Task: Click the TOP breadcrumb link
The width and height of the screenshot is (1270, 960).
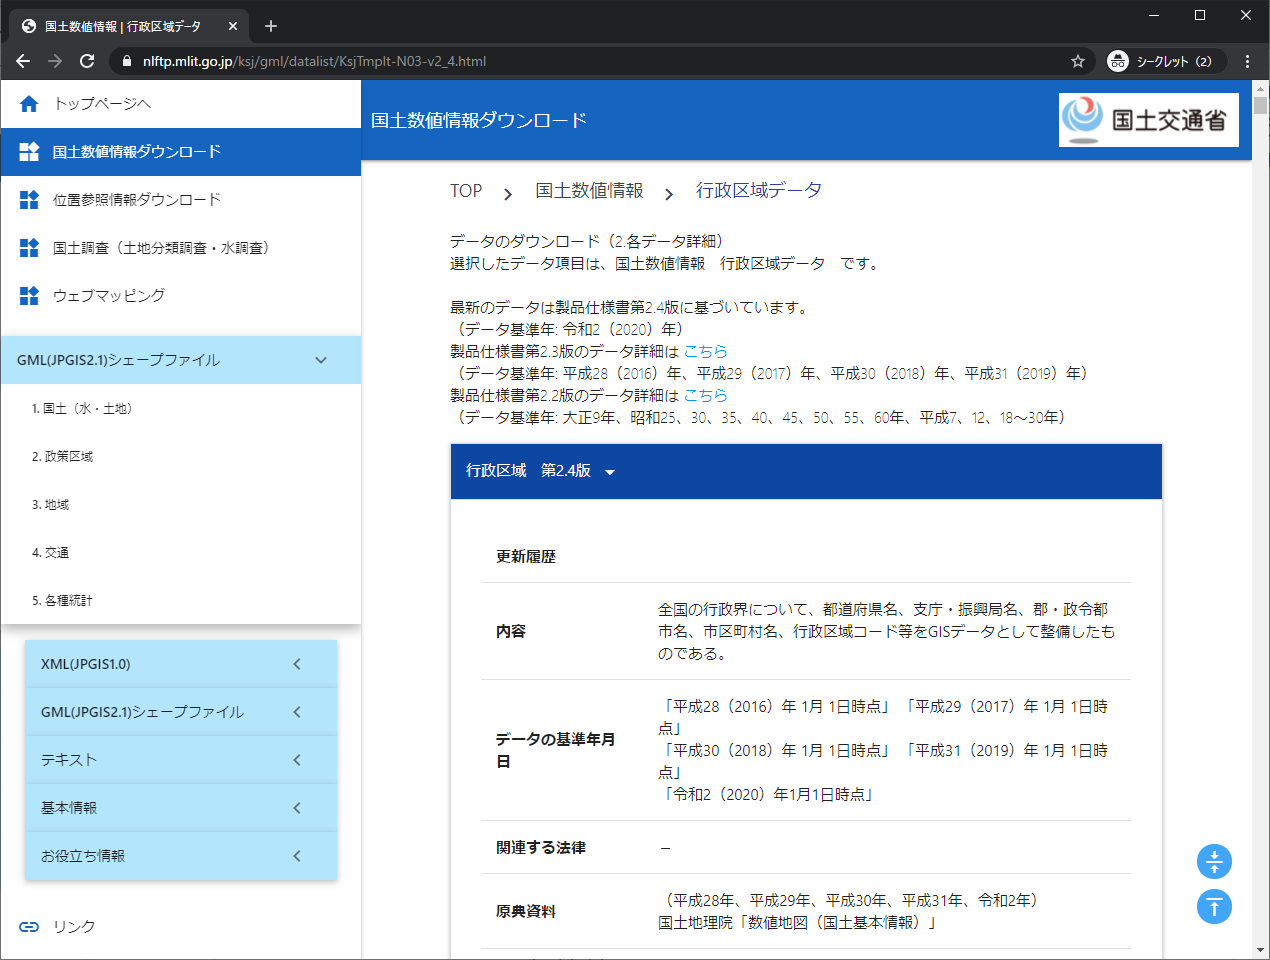Action: coord(466,191)
